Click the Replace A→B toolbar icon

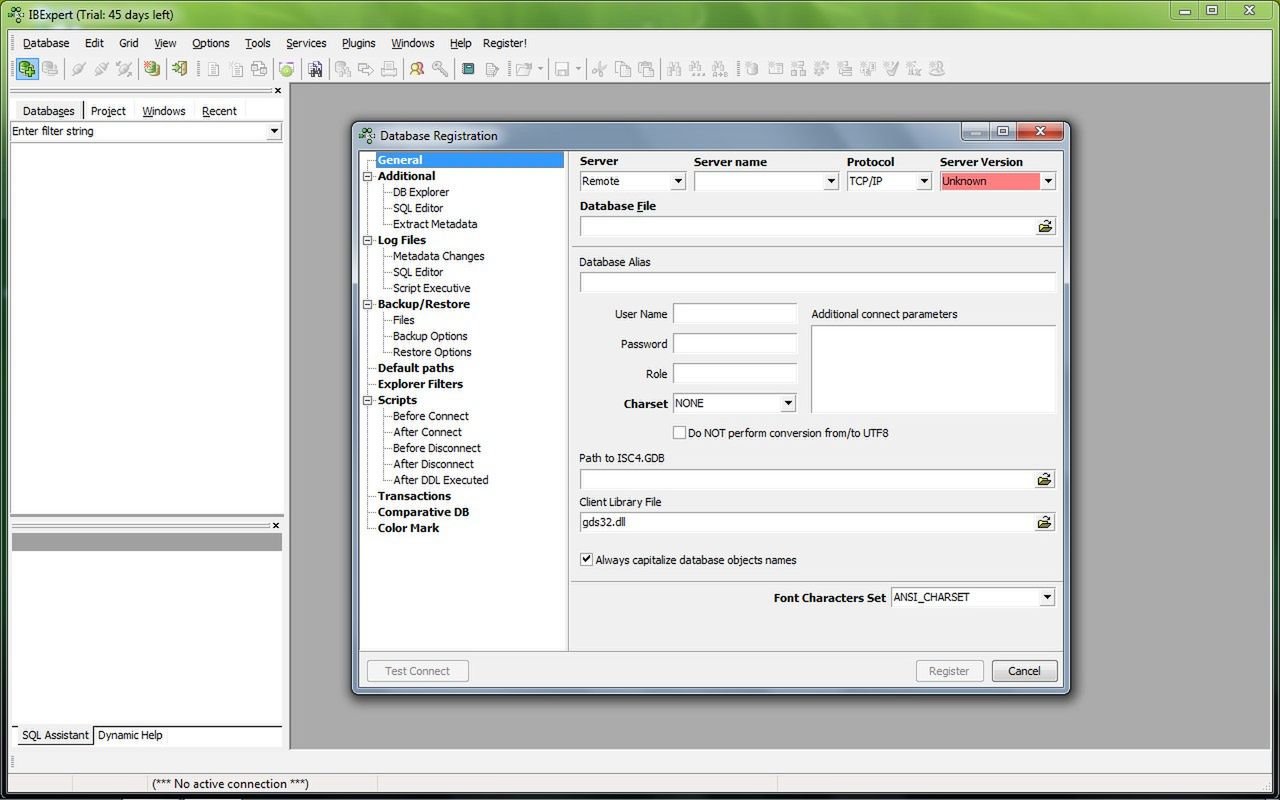click(720, 69)
